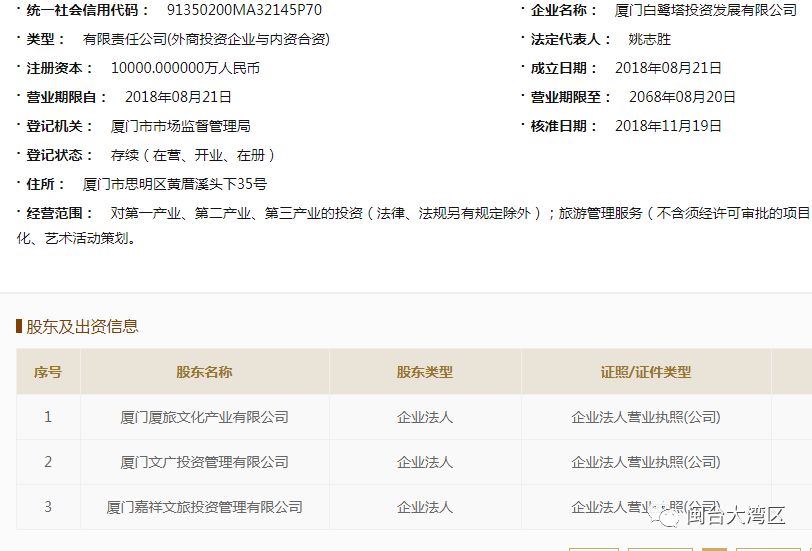
Task: Click the establishment date 2018年08月21日 under 成立日期
Action: click(668, 68)
